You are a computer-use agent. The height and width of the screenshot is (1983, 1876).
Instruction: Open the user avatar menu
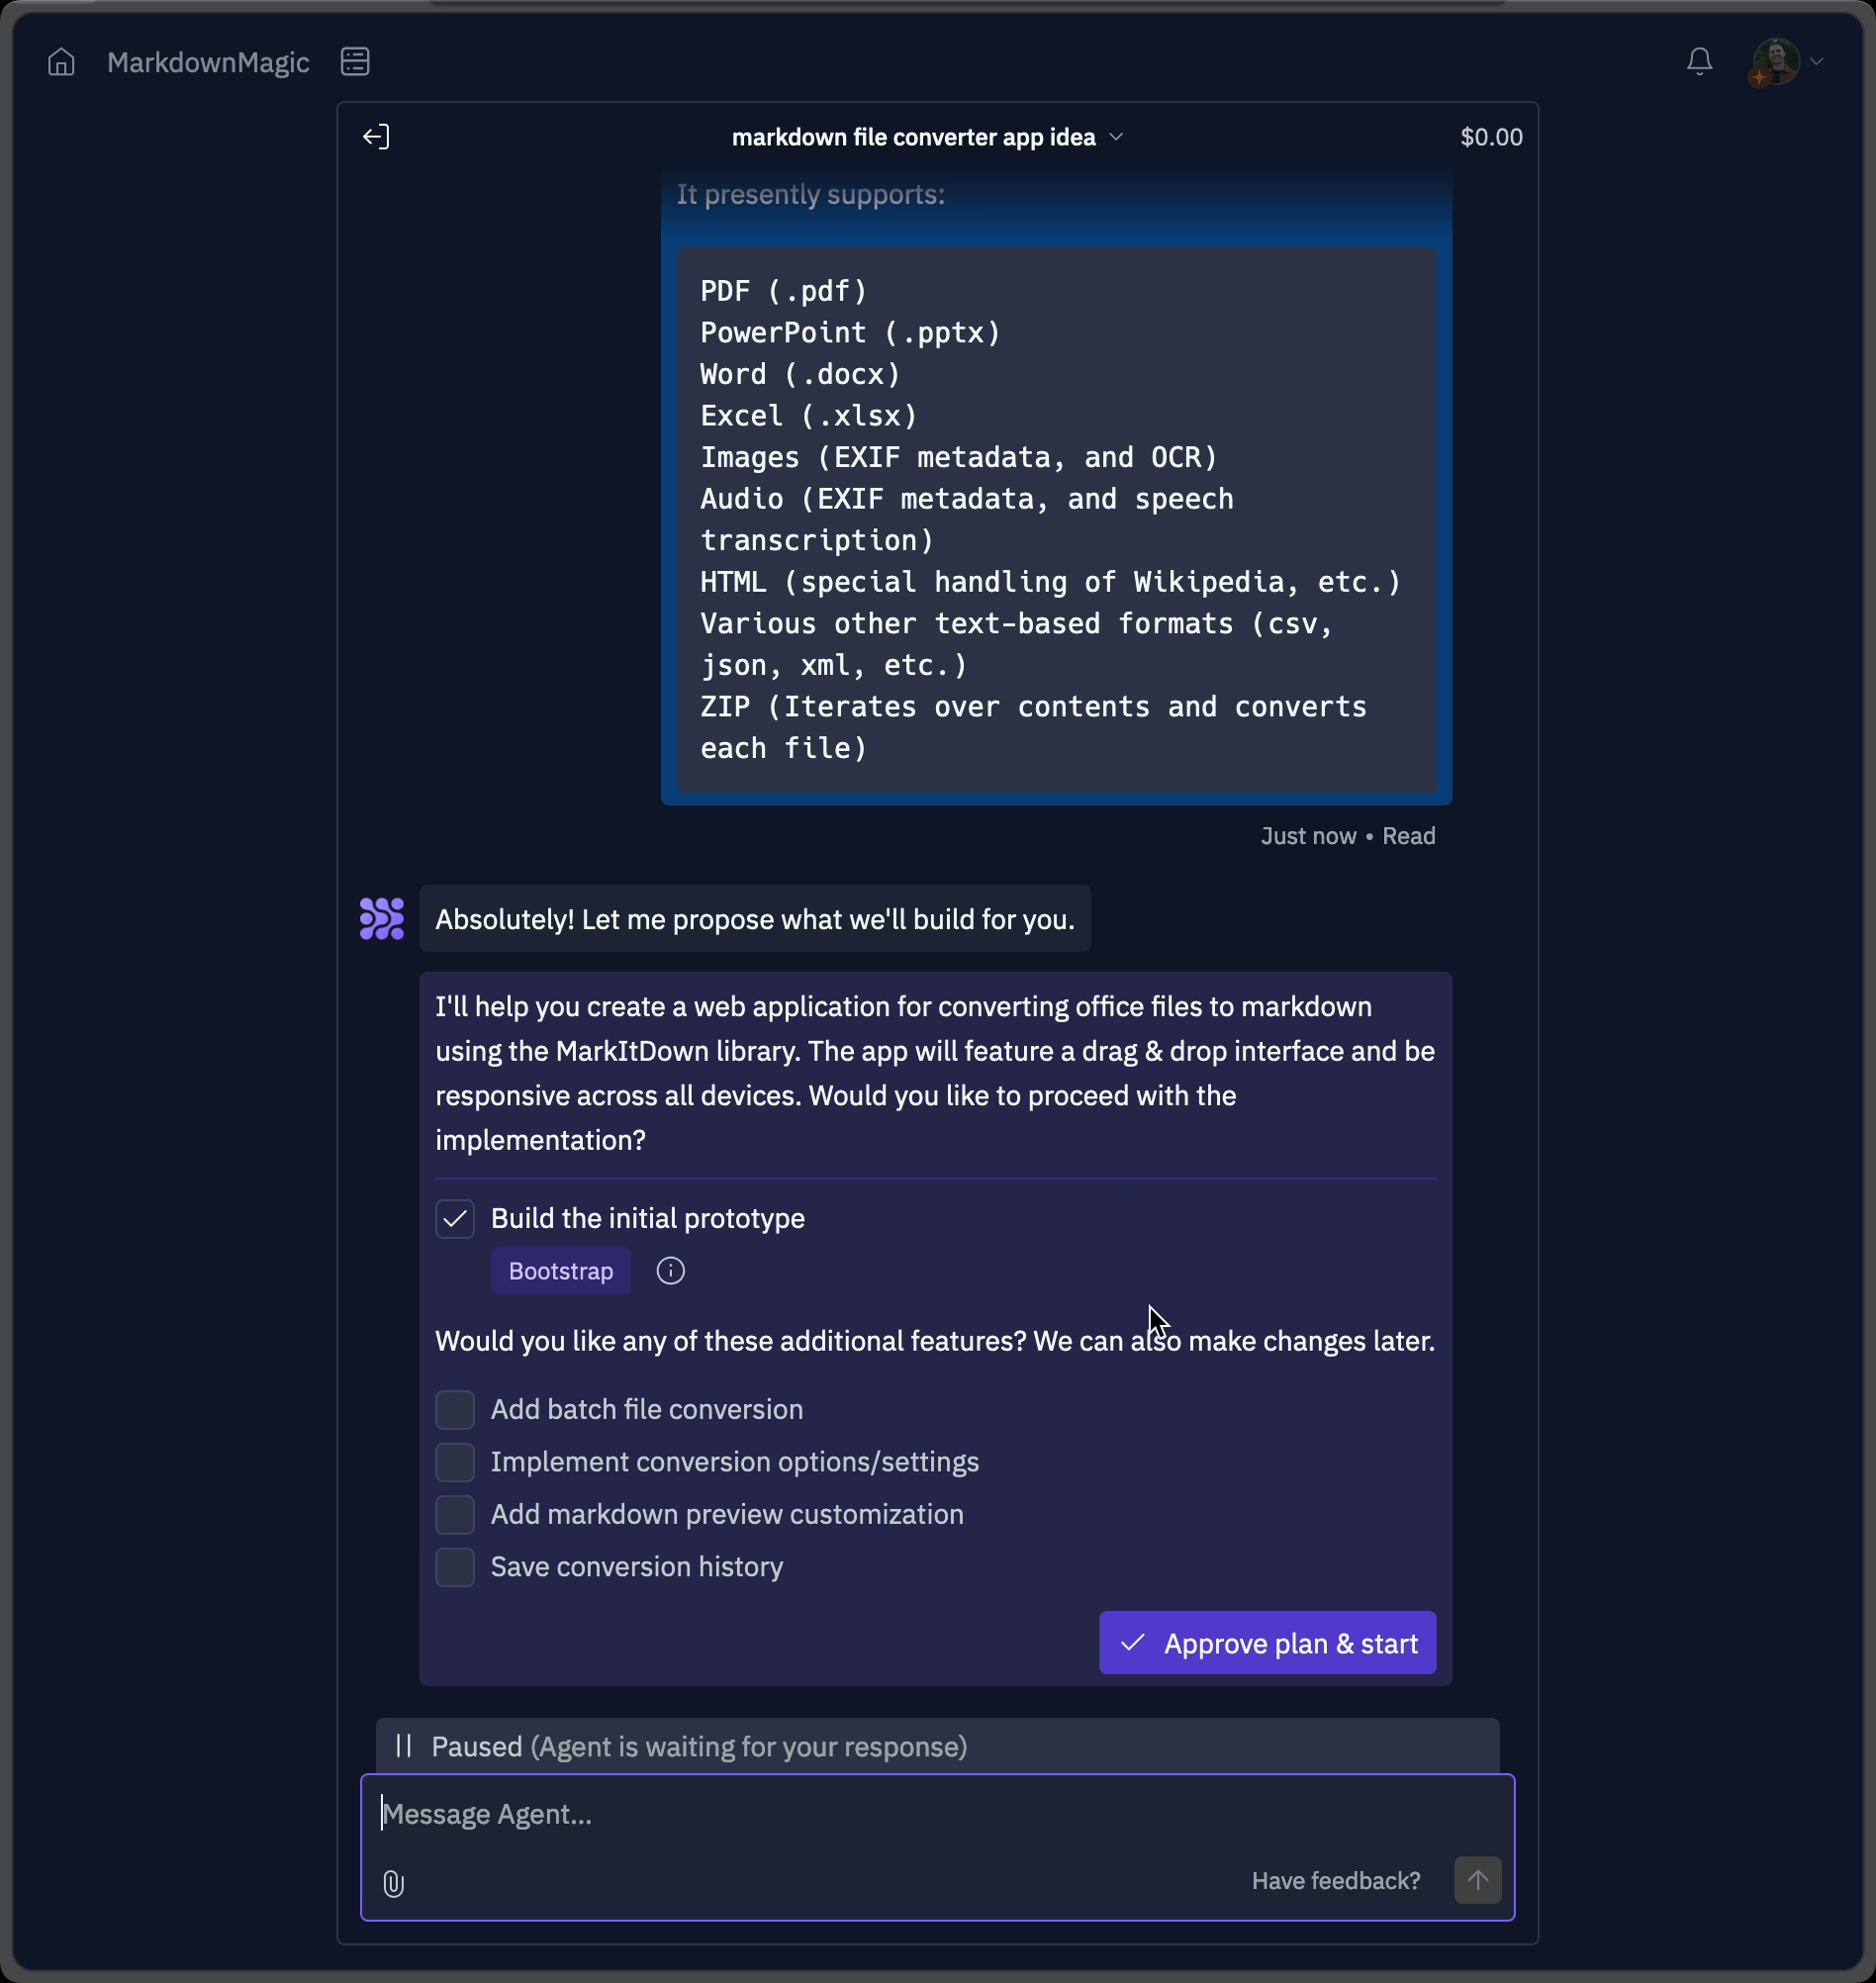1775,62
